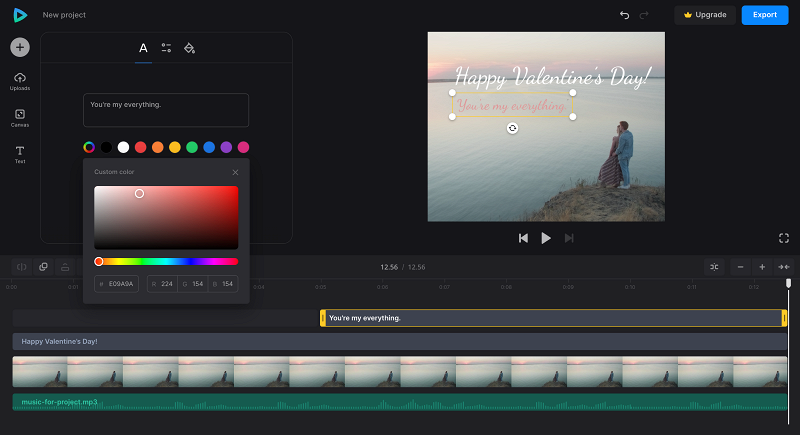Viewport: 800px width, 435px height.
Task: Zoom out the timeline
Action: tap(740, 267)
